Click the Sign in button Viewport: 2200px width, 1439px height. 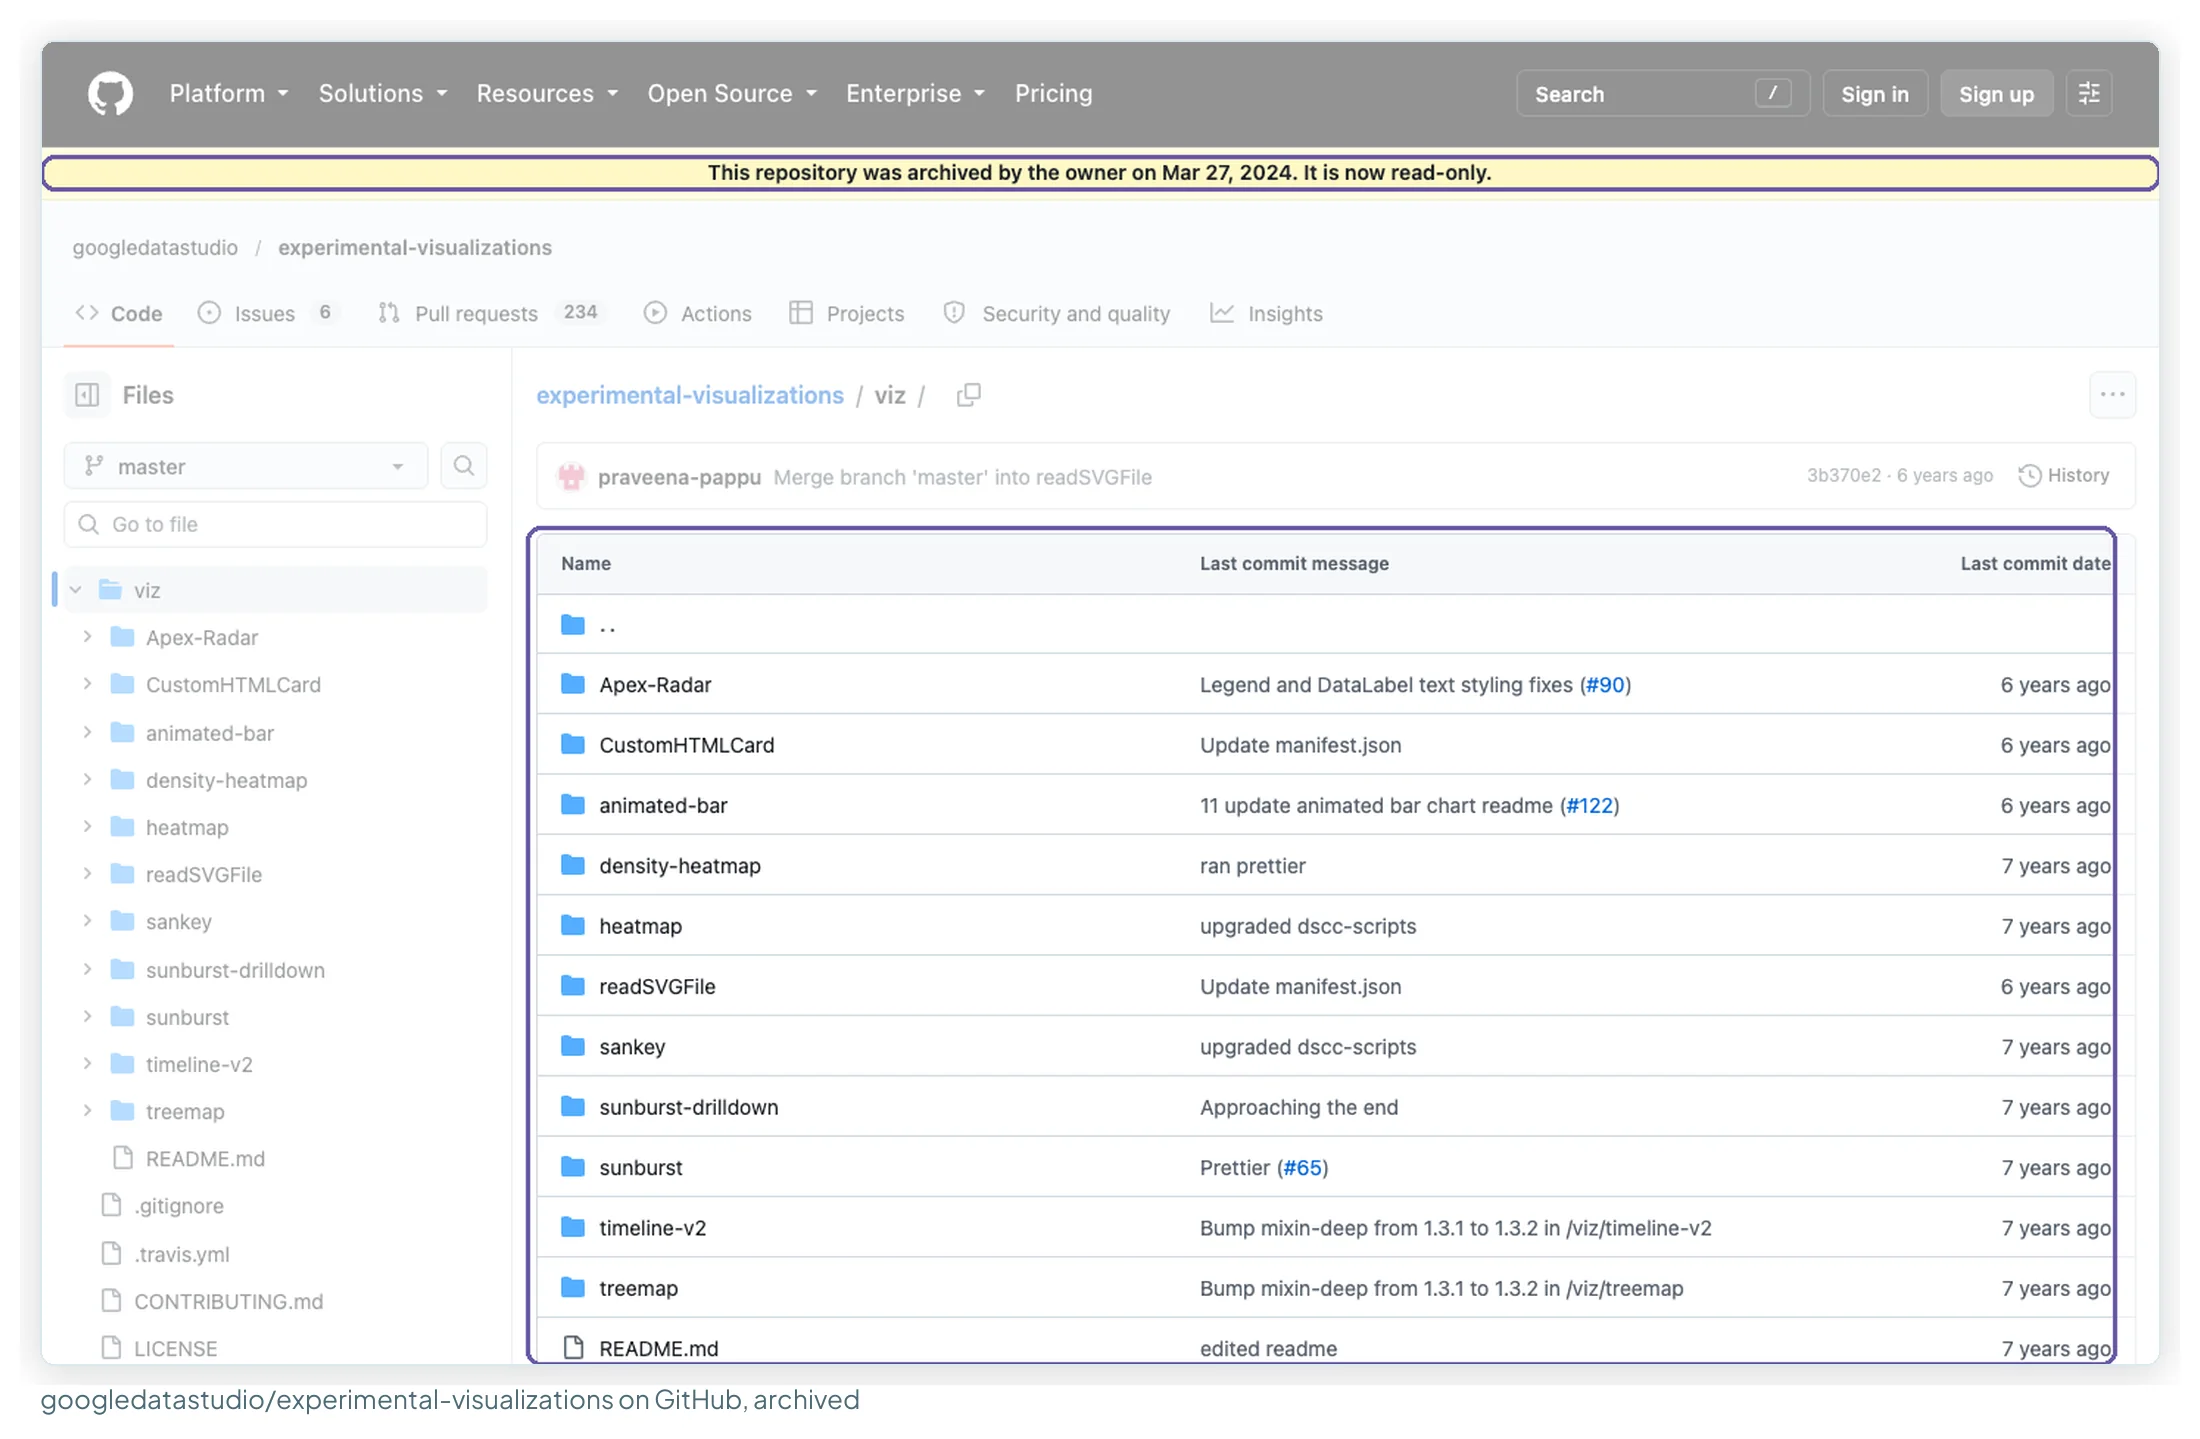pos(1874,94)
